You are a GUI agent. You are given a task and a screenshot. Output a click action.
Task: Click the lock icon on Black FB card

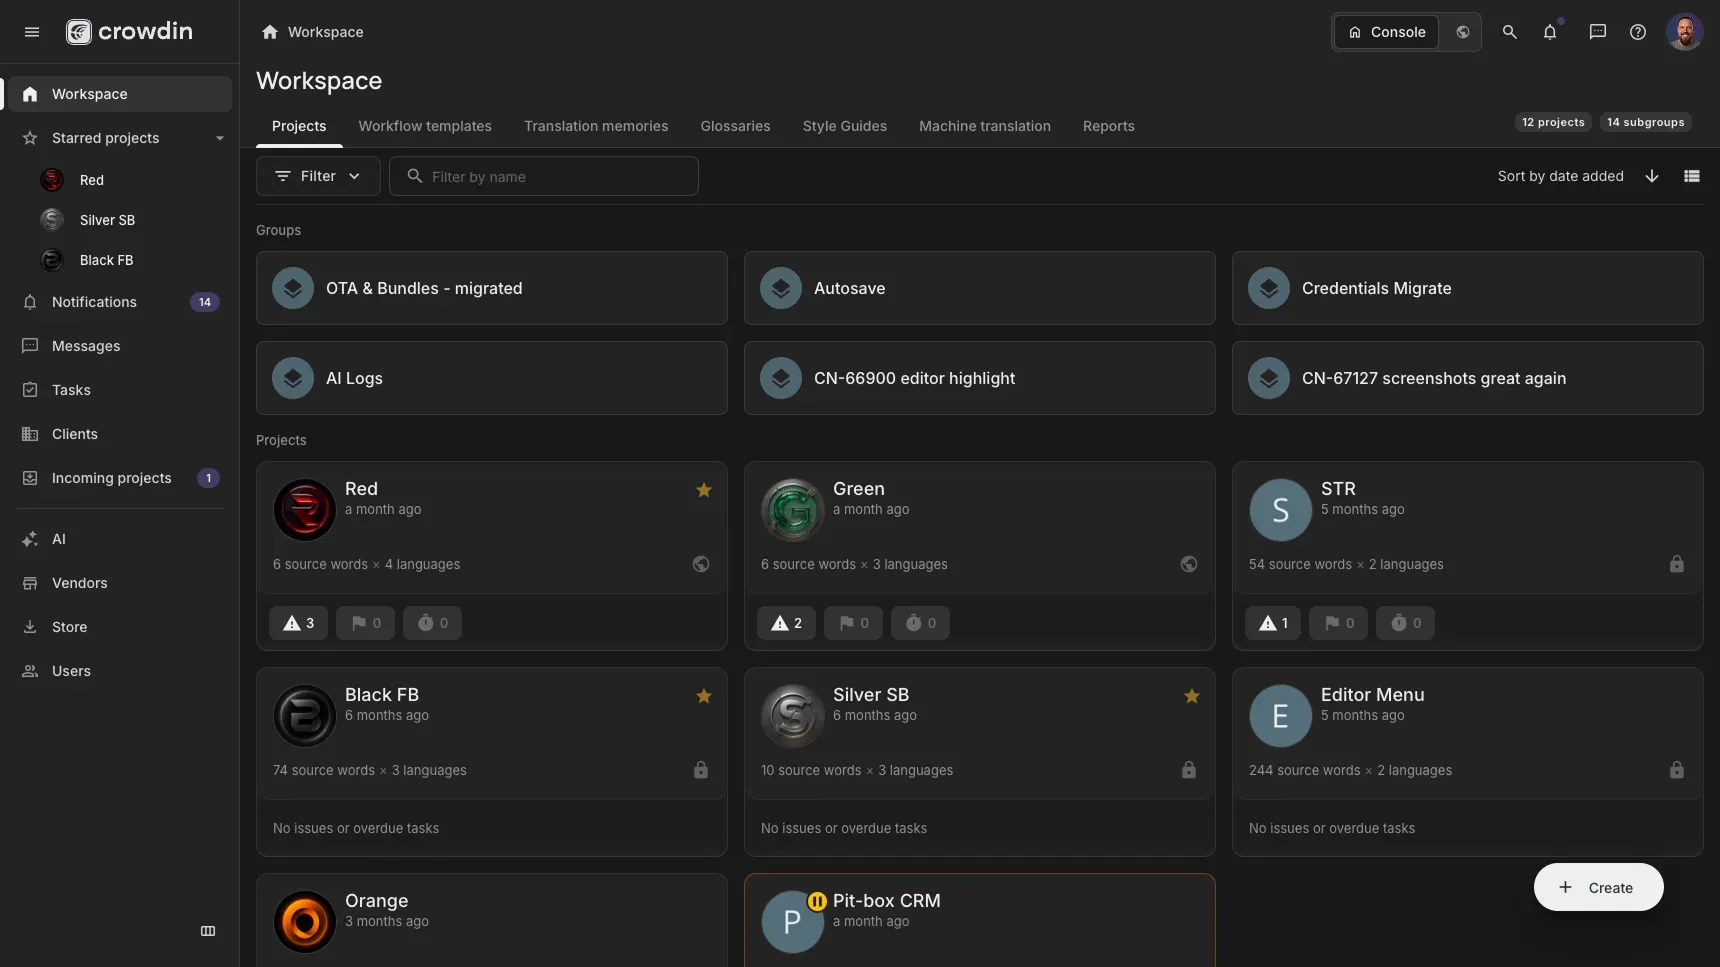coord(701,770)
